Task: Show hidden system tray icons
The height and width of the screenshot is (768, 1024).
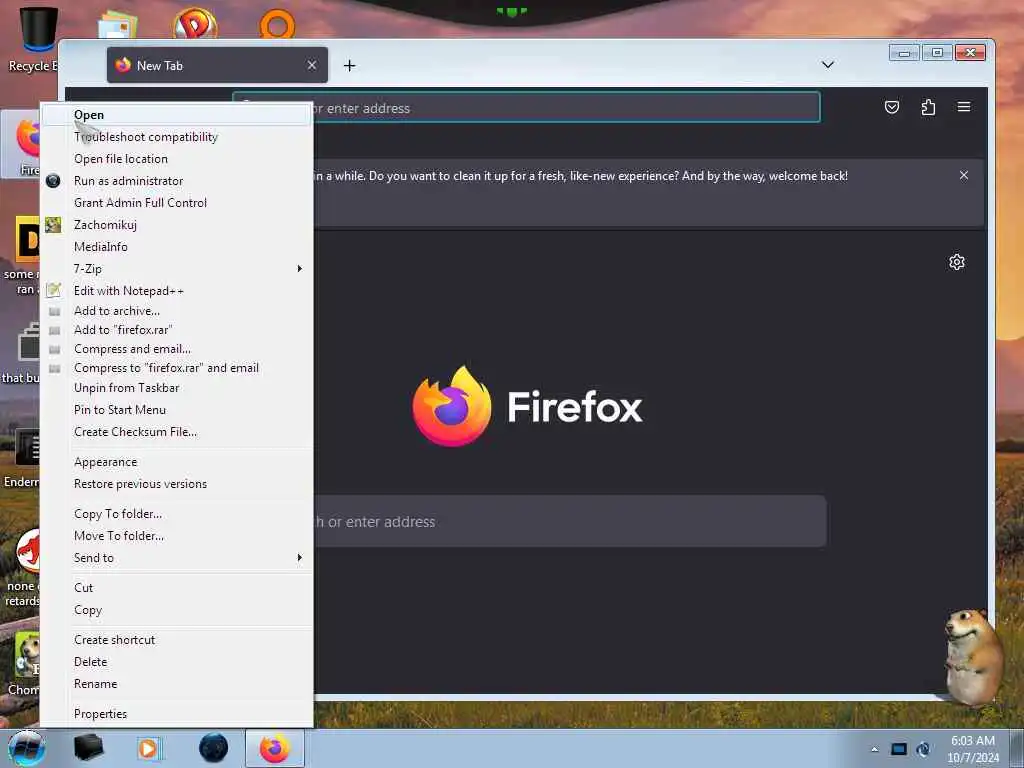Action: point(874,749)
